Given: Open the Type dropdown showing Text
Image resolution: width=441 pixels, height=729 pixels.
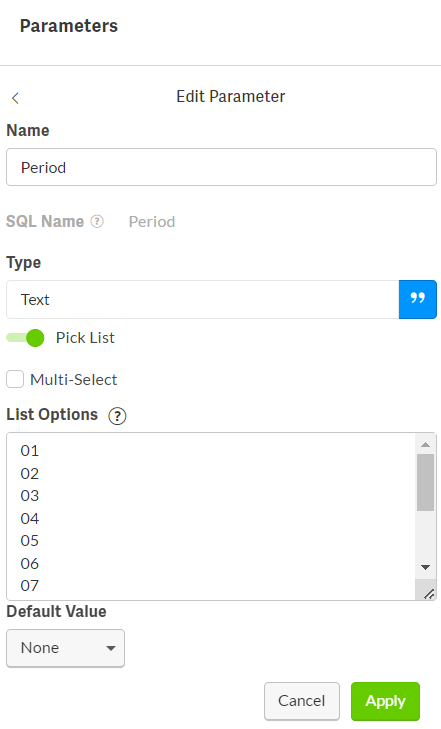Looking at the screenshot, I should [x=203, y=299].
